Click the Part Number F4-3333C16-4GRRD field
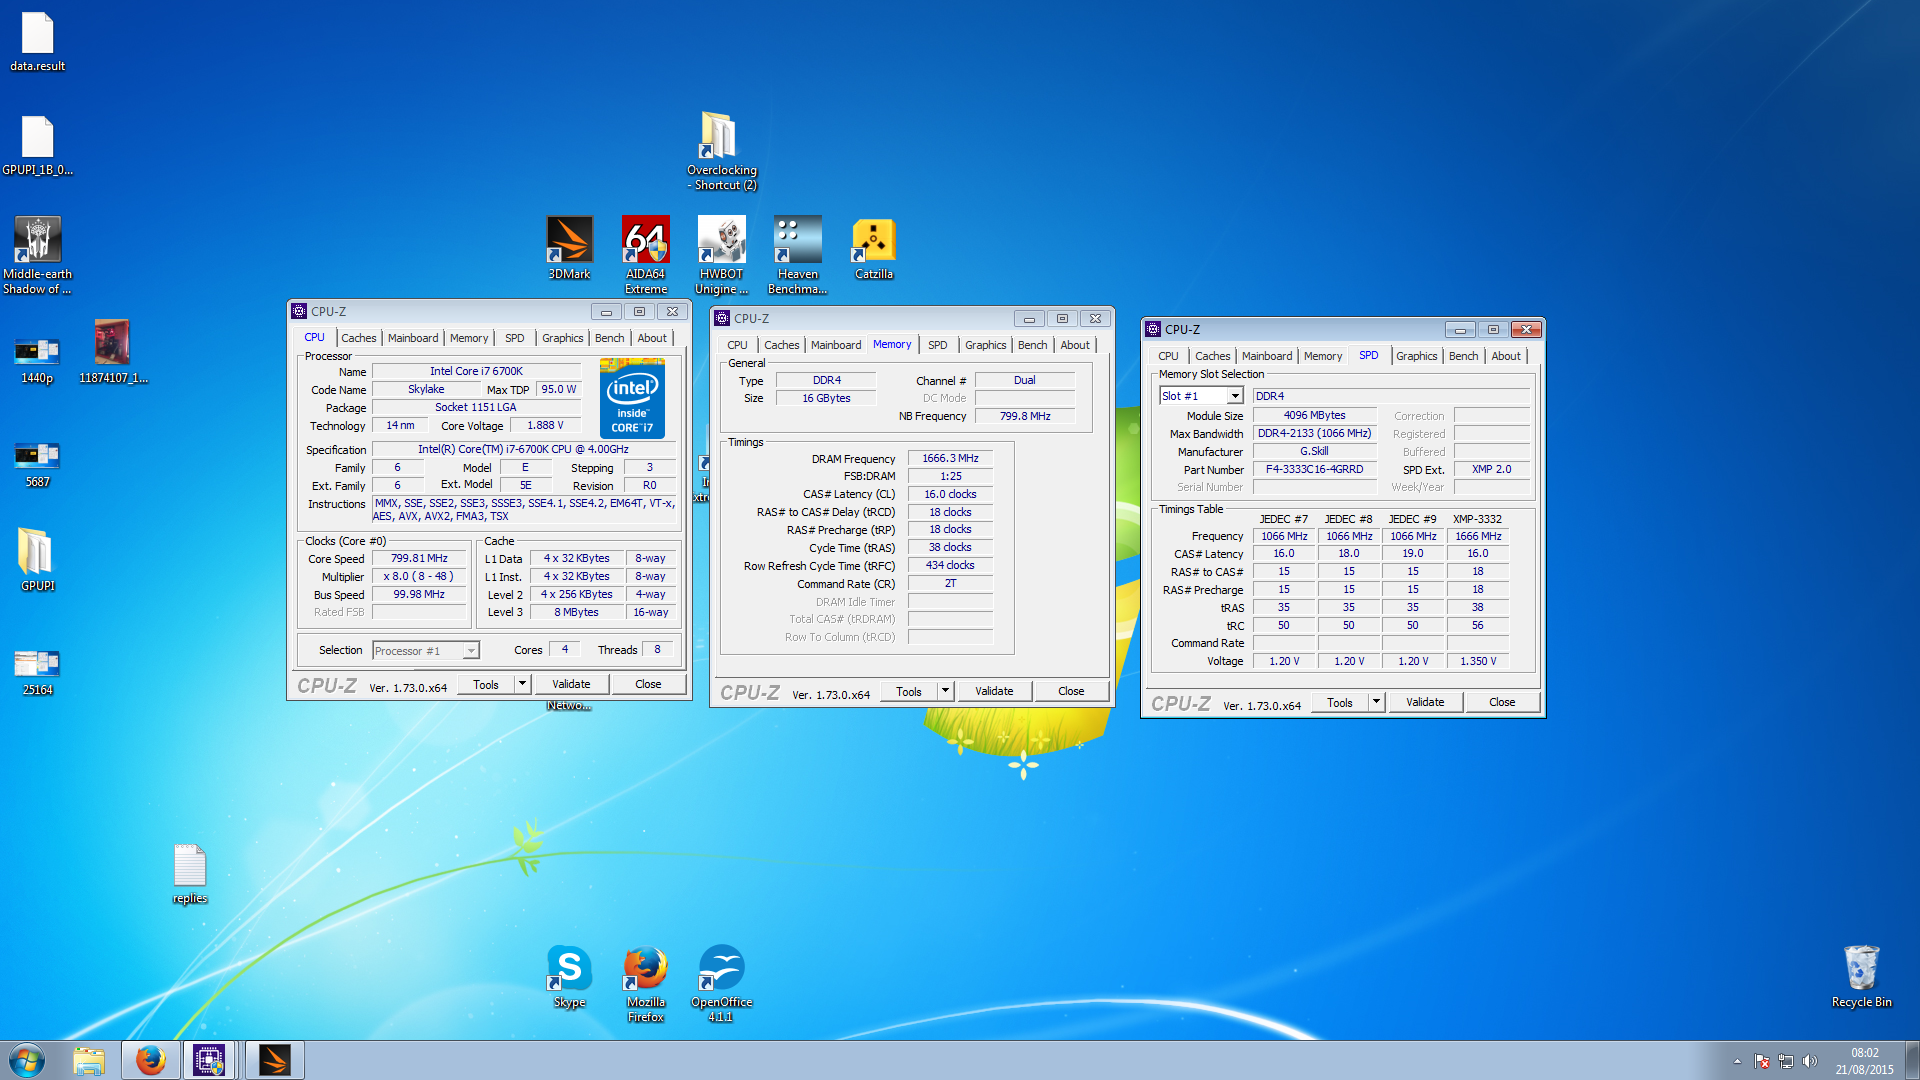 [x=1315, y=469]
